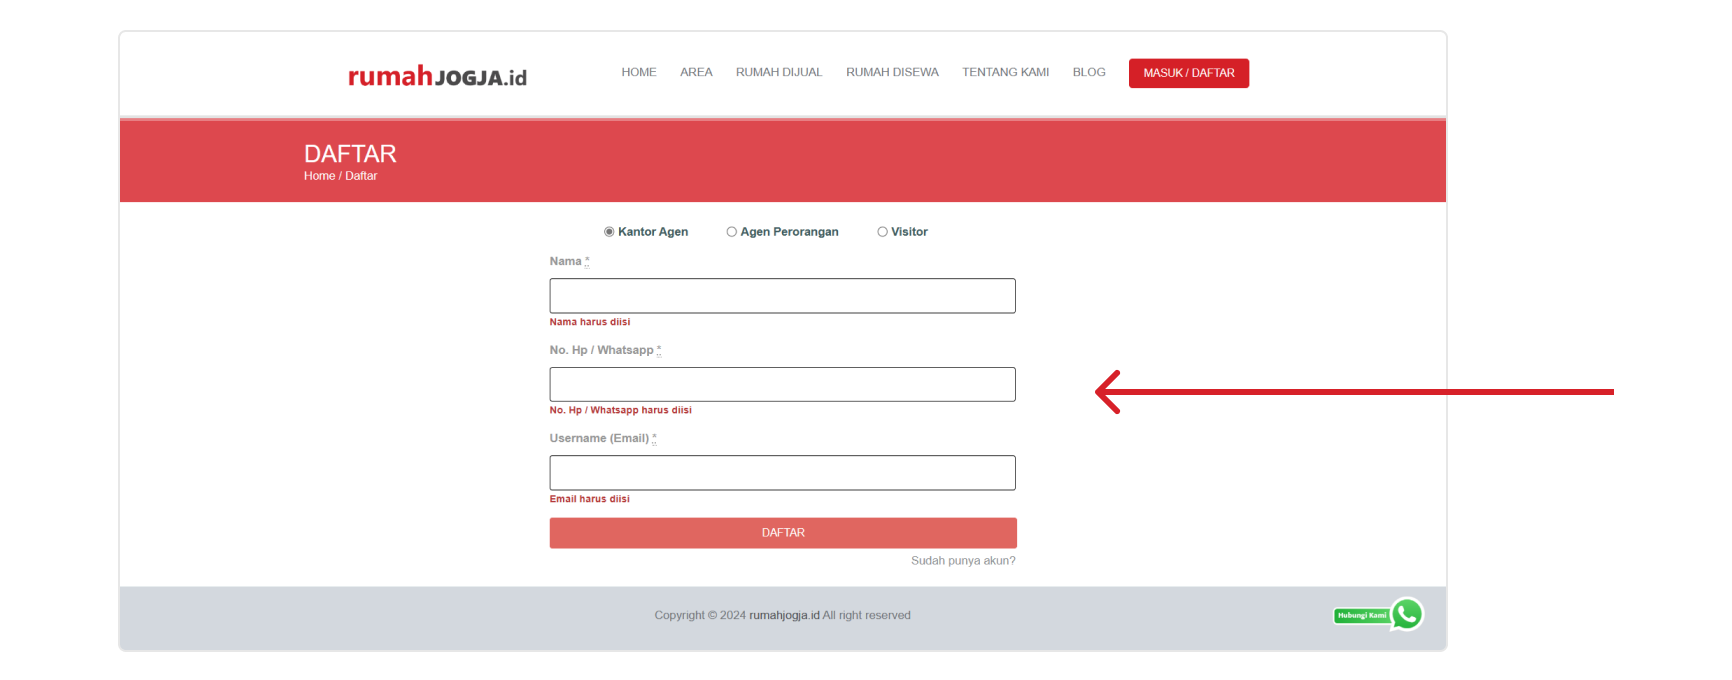Viewport: 1732px width, 680px height.
Task: Focus the No. Hp / Whatsapp input field
Action: click(782, 384)
